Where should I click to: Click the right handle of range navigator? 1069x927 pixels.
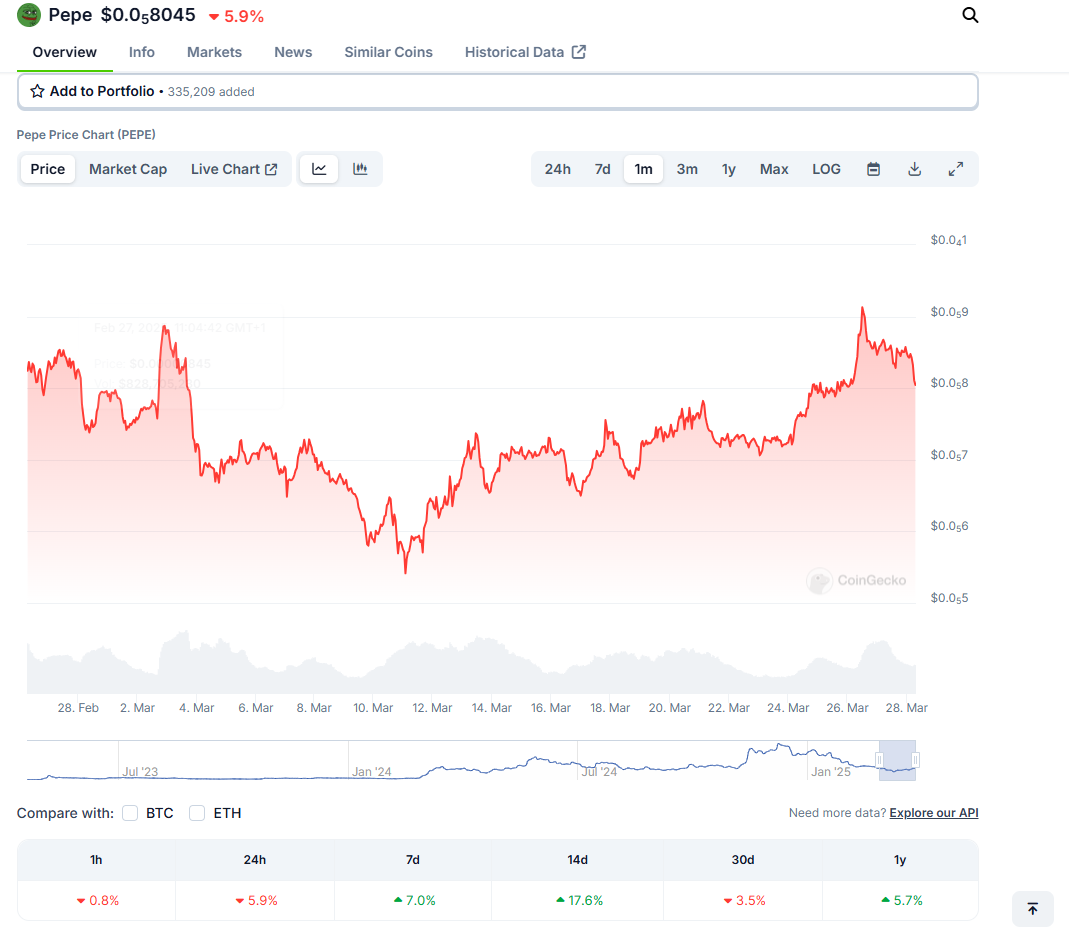coord(916,760)
